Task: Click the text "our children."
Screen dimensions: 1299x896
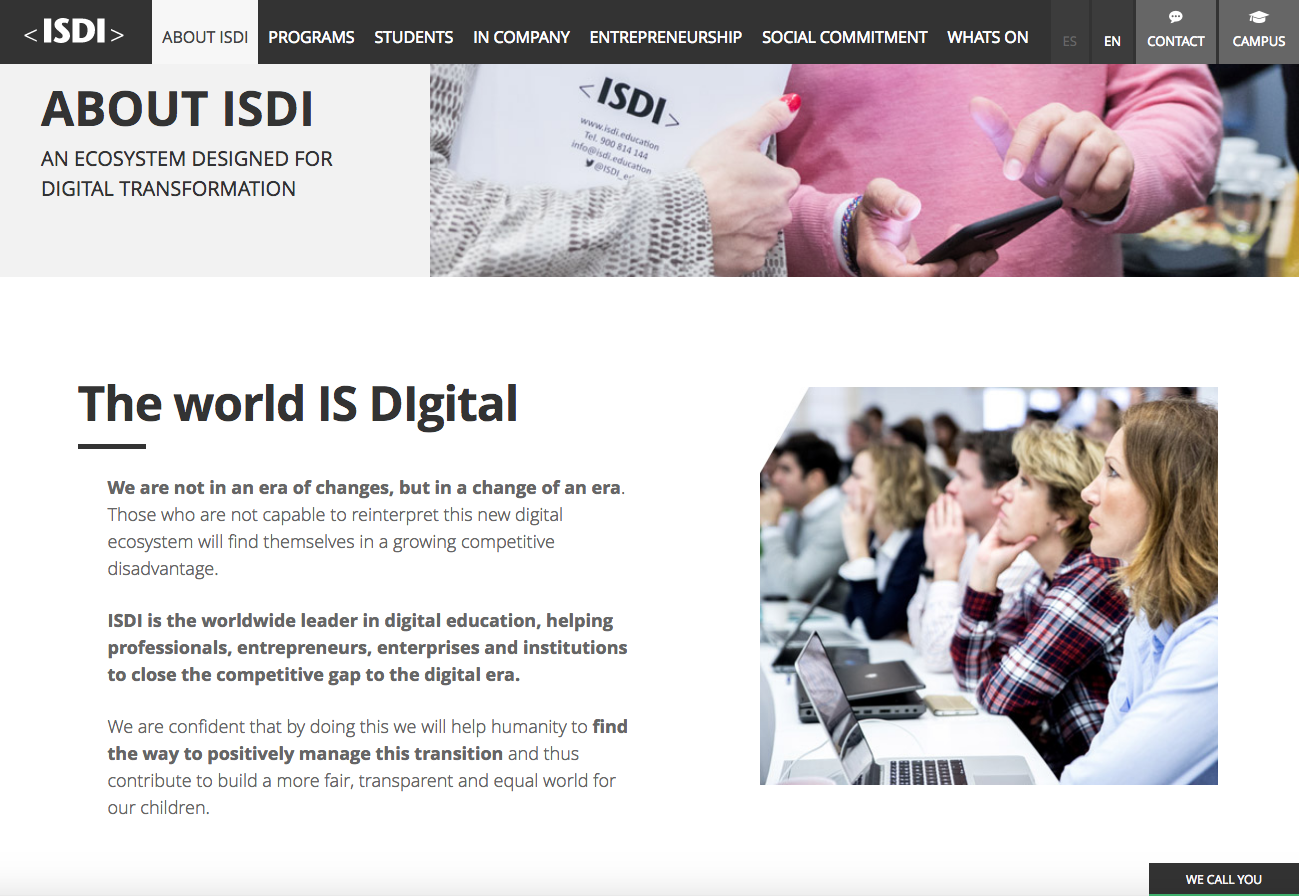Action: [159, 807]
